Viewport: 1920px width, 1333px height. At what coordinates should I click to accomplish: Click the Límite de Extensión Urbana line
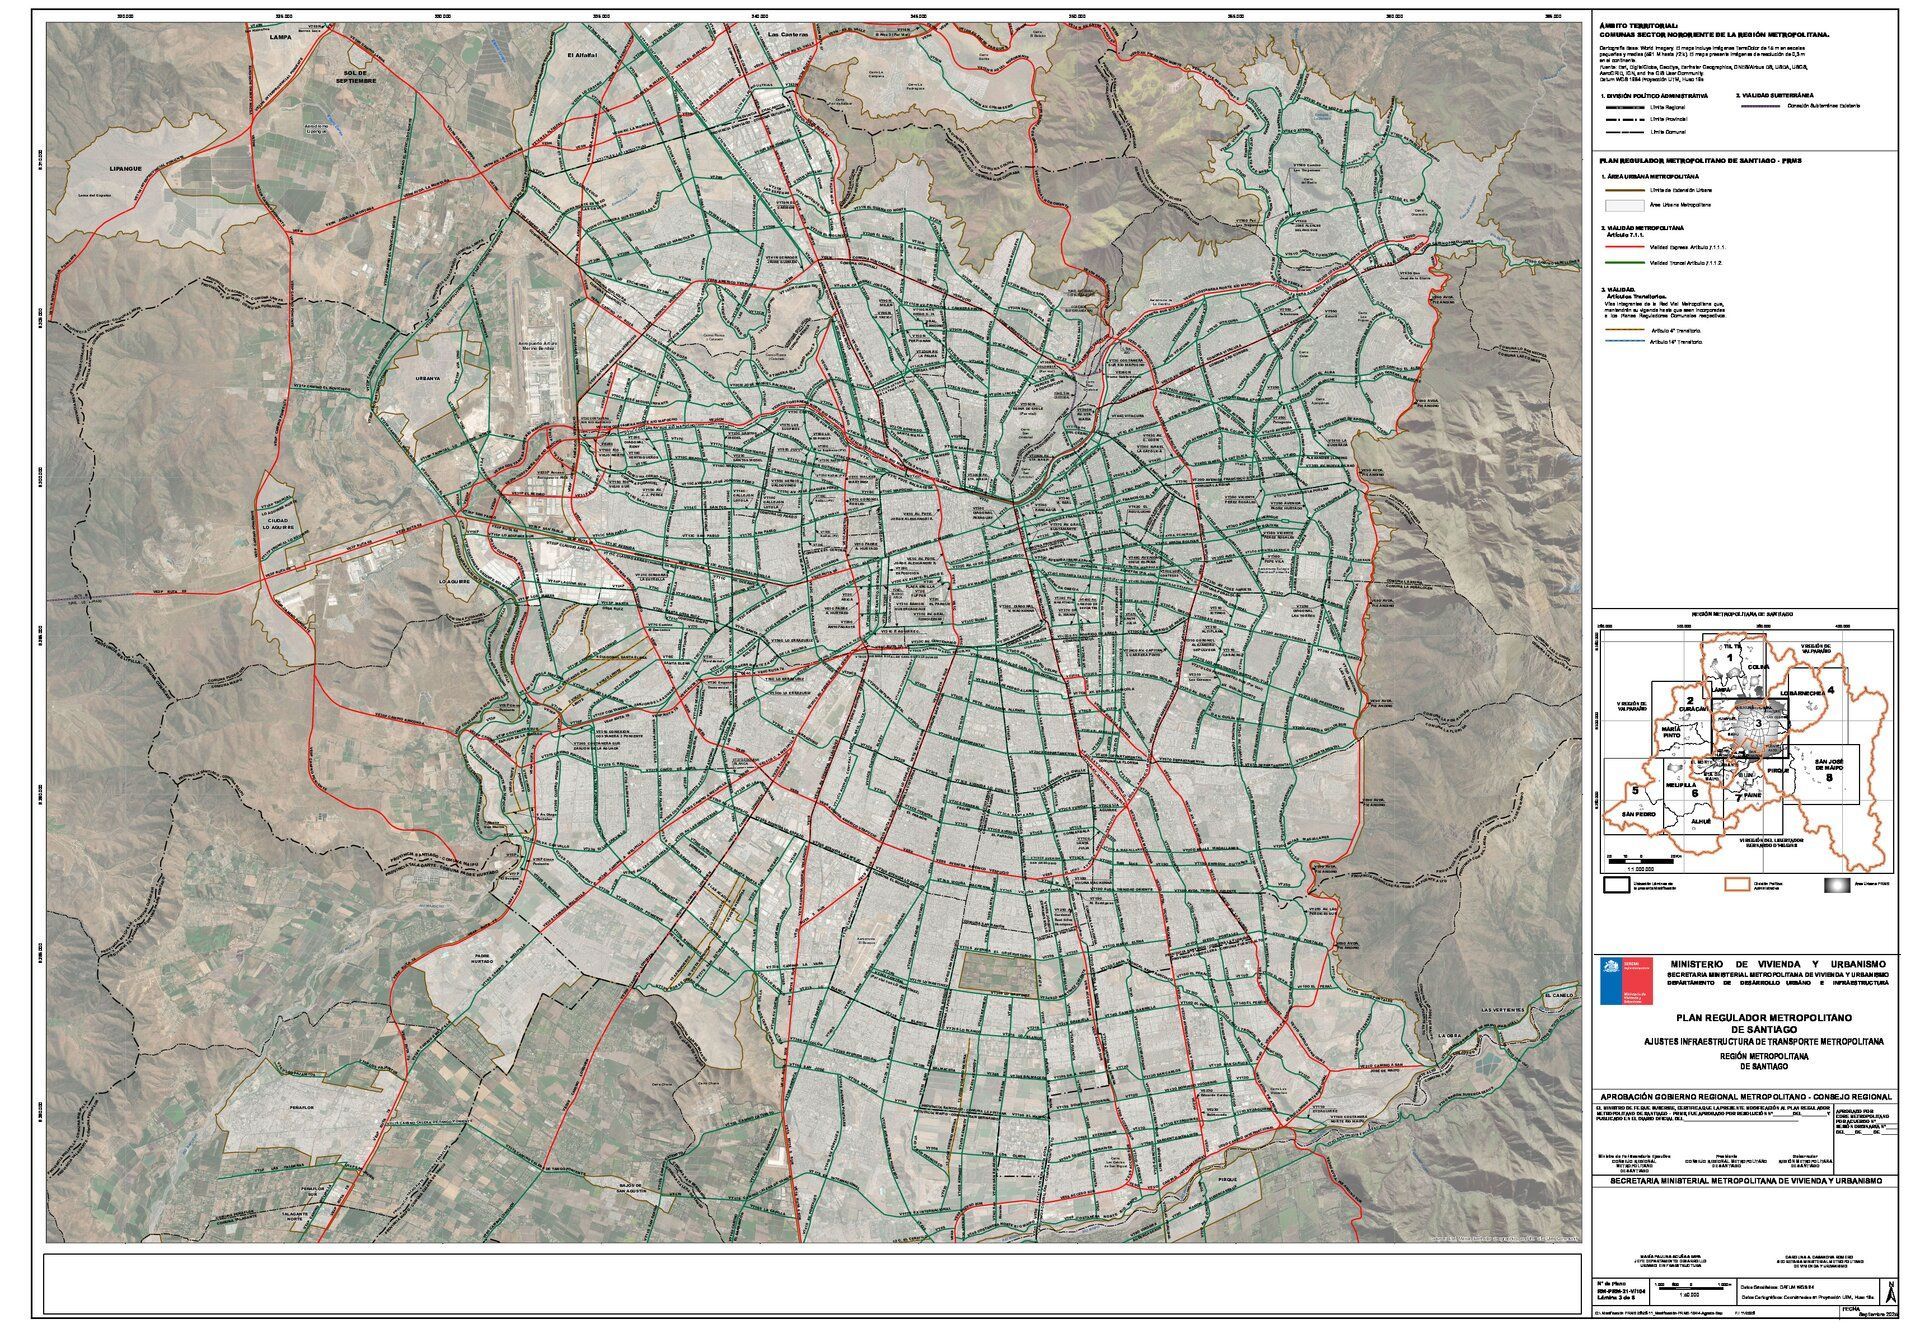tap(1624, 189)
